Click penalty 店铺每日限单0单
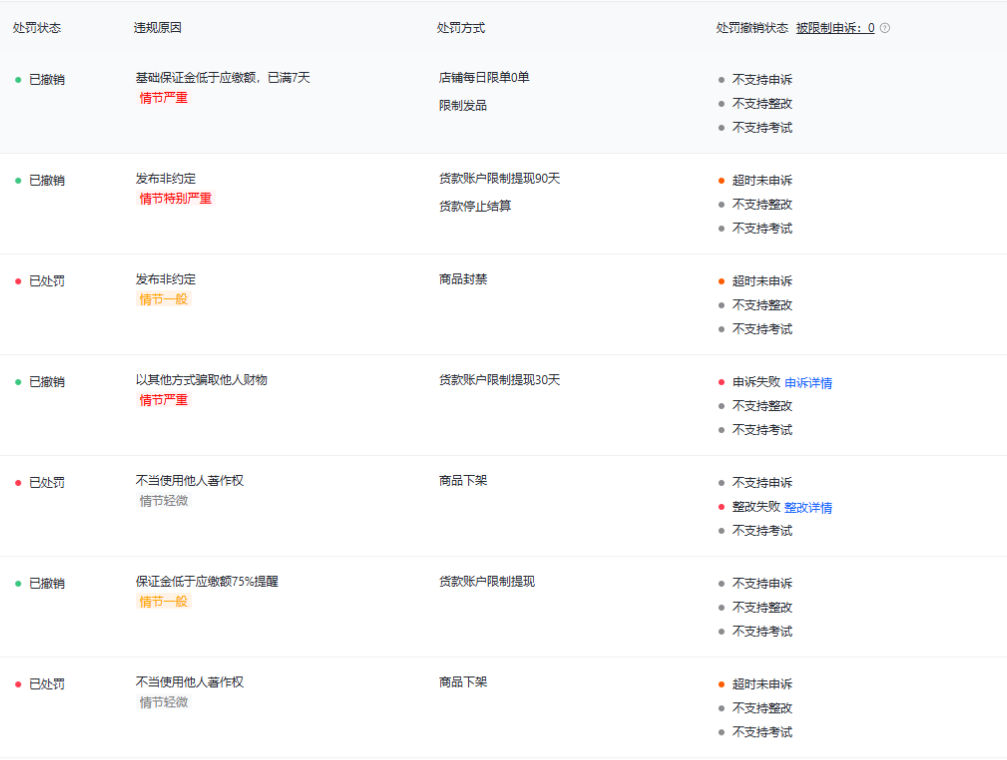This screenshot has width=1007, height=760. click(x=484, y=78)
